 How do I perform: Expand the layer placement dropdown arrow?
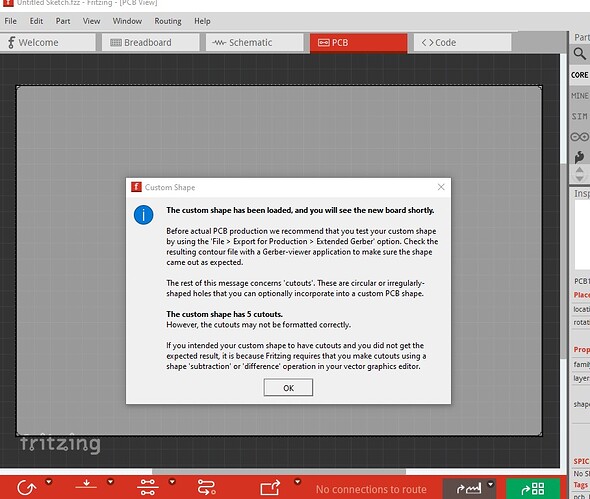click(x=110, y=482)
